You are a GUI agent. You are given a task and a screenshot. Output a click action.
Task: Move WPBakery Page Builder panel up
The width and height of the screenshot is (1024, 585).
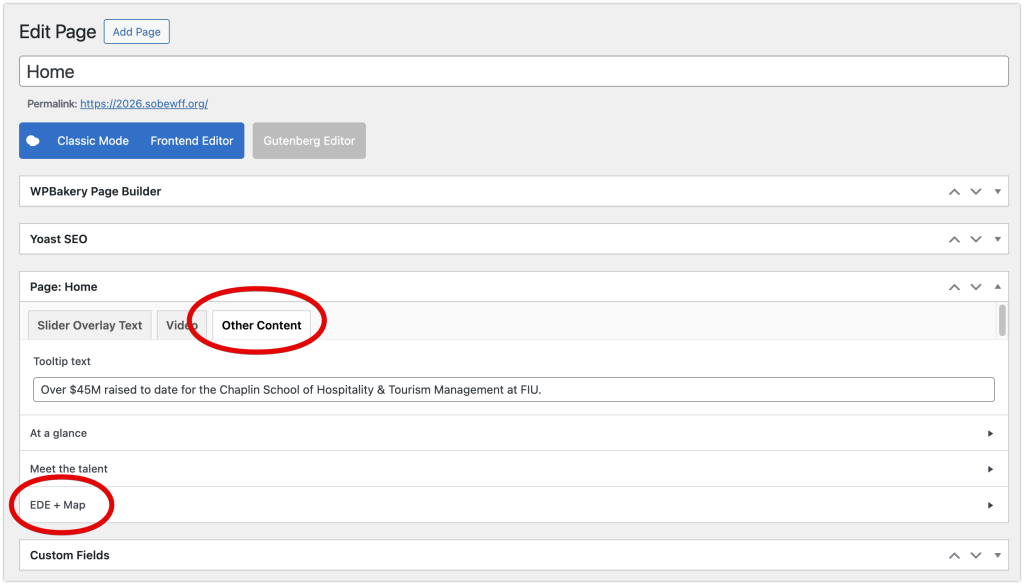(954, 192)
